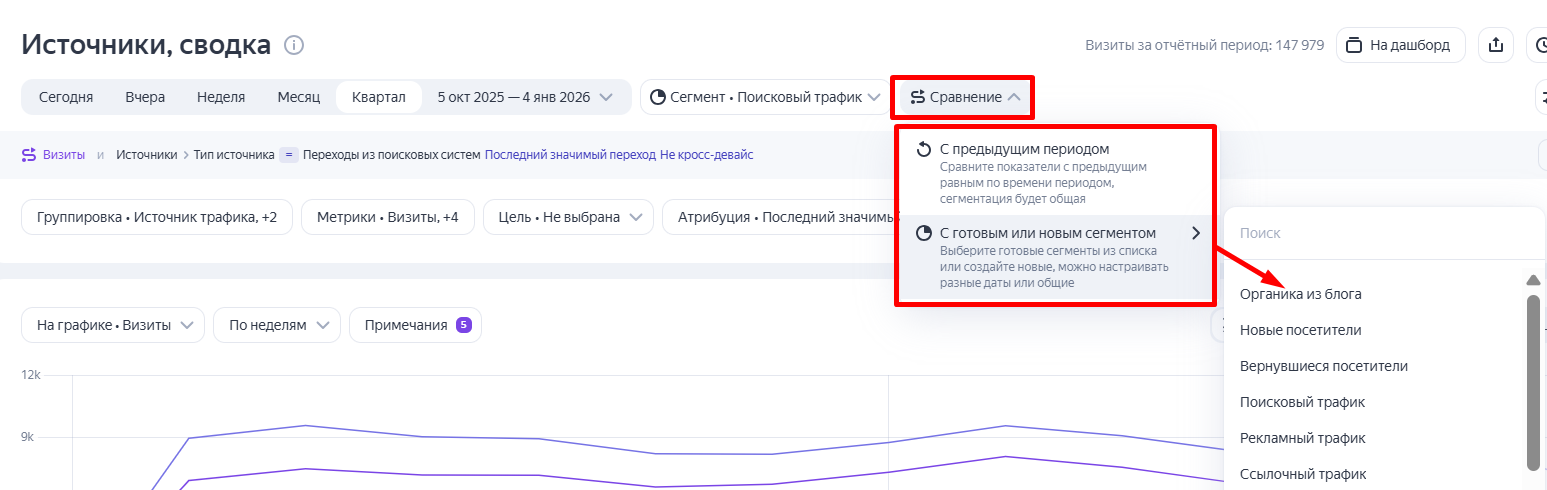
Task: Click the segment list scrollbar up arrow
Action: [x=1532, y=280]
